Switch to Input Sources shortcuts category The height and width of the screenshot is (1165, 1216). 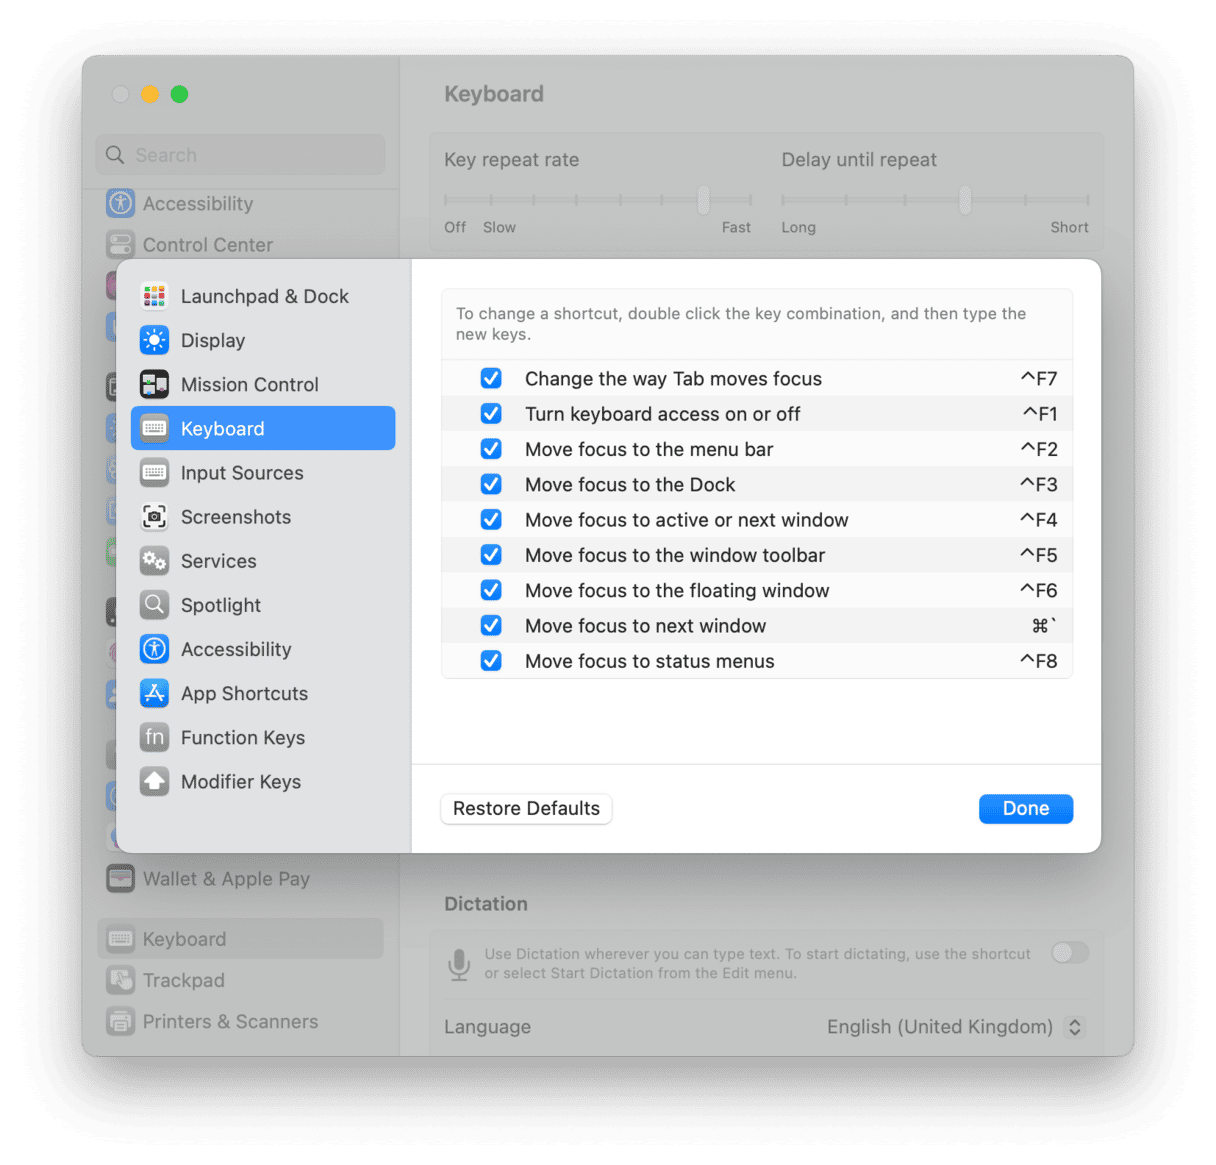(x=242, y=472)
